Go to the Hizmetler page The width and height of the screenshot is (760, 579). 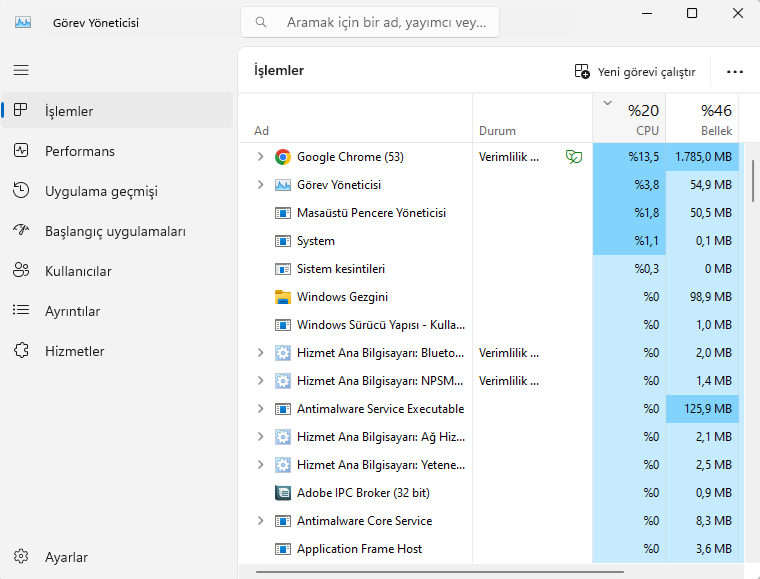[x=74, y=351]
